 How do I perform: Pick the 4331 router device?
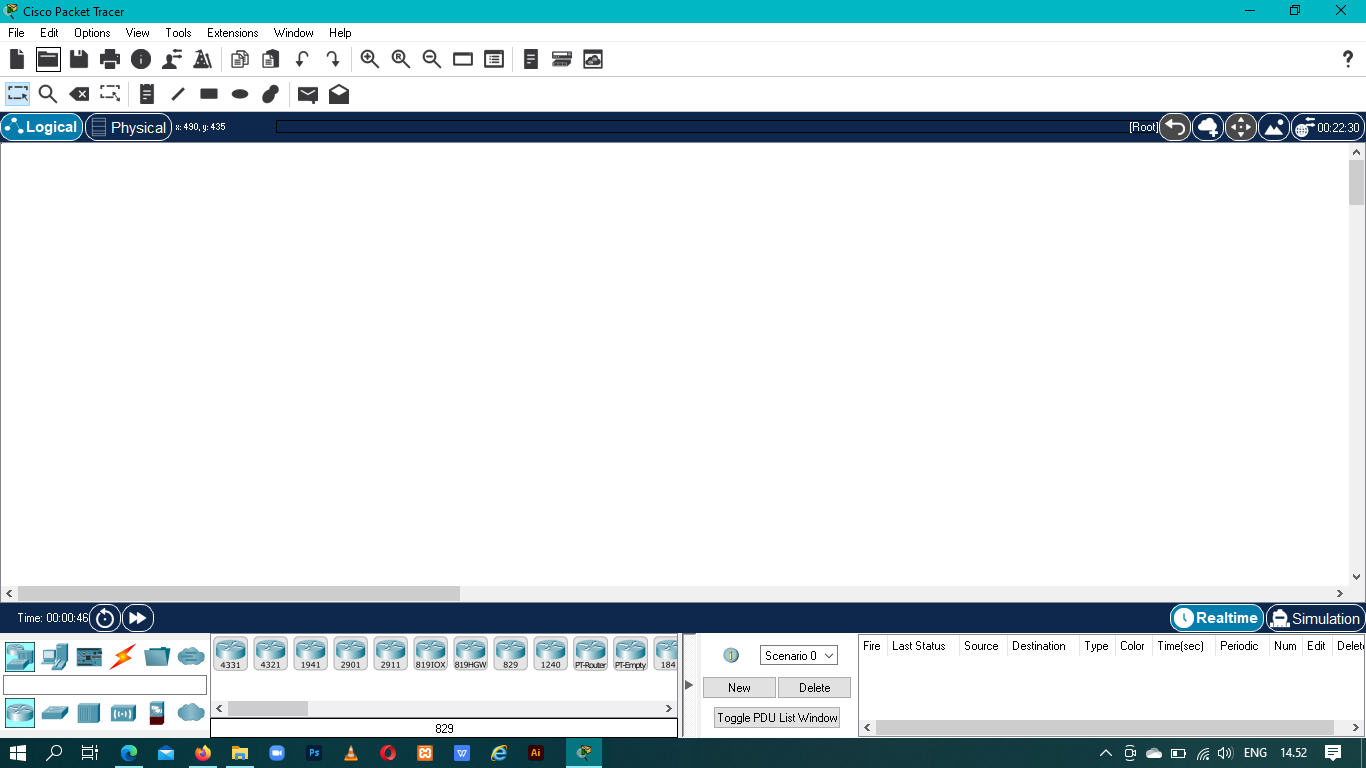coord(231,653)
